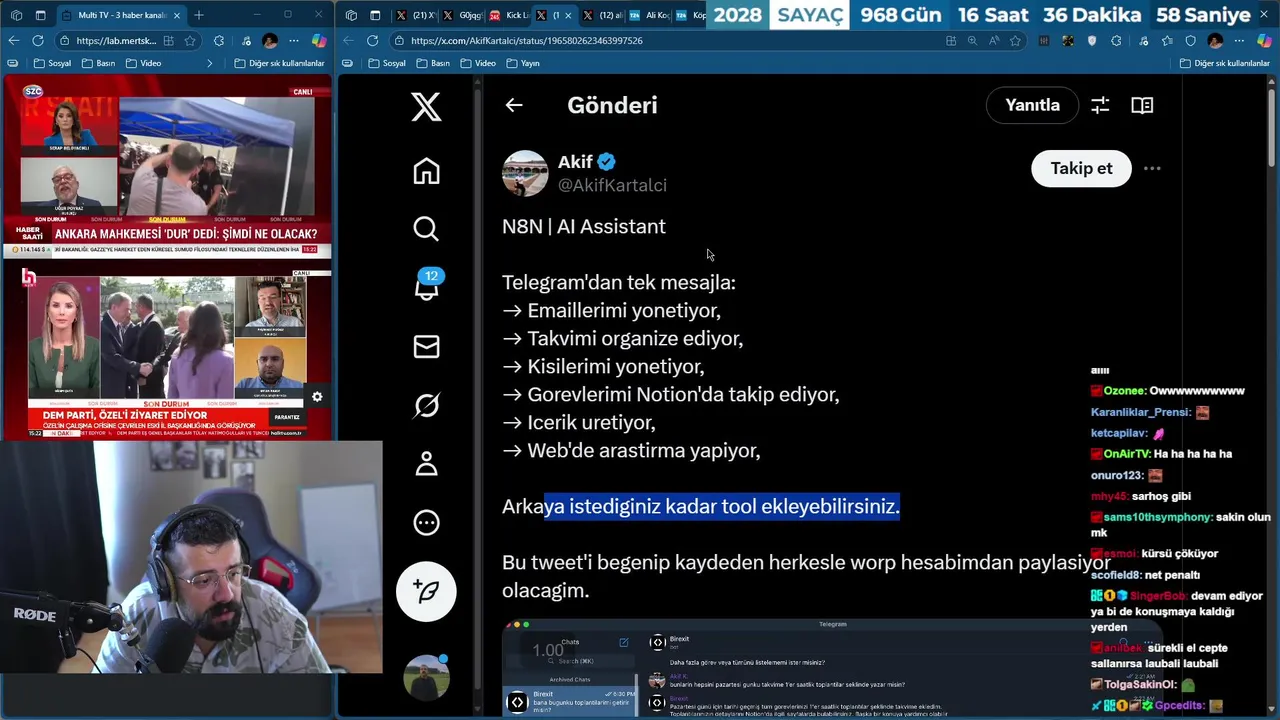Open left browser's three-dot settings menu
This screenshot has height=720, width=1280.
click(x=294, y=41)
